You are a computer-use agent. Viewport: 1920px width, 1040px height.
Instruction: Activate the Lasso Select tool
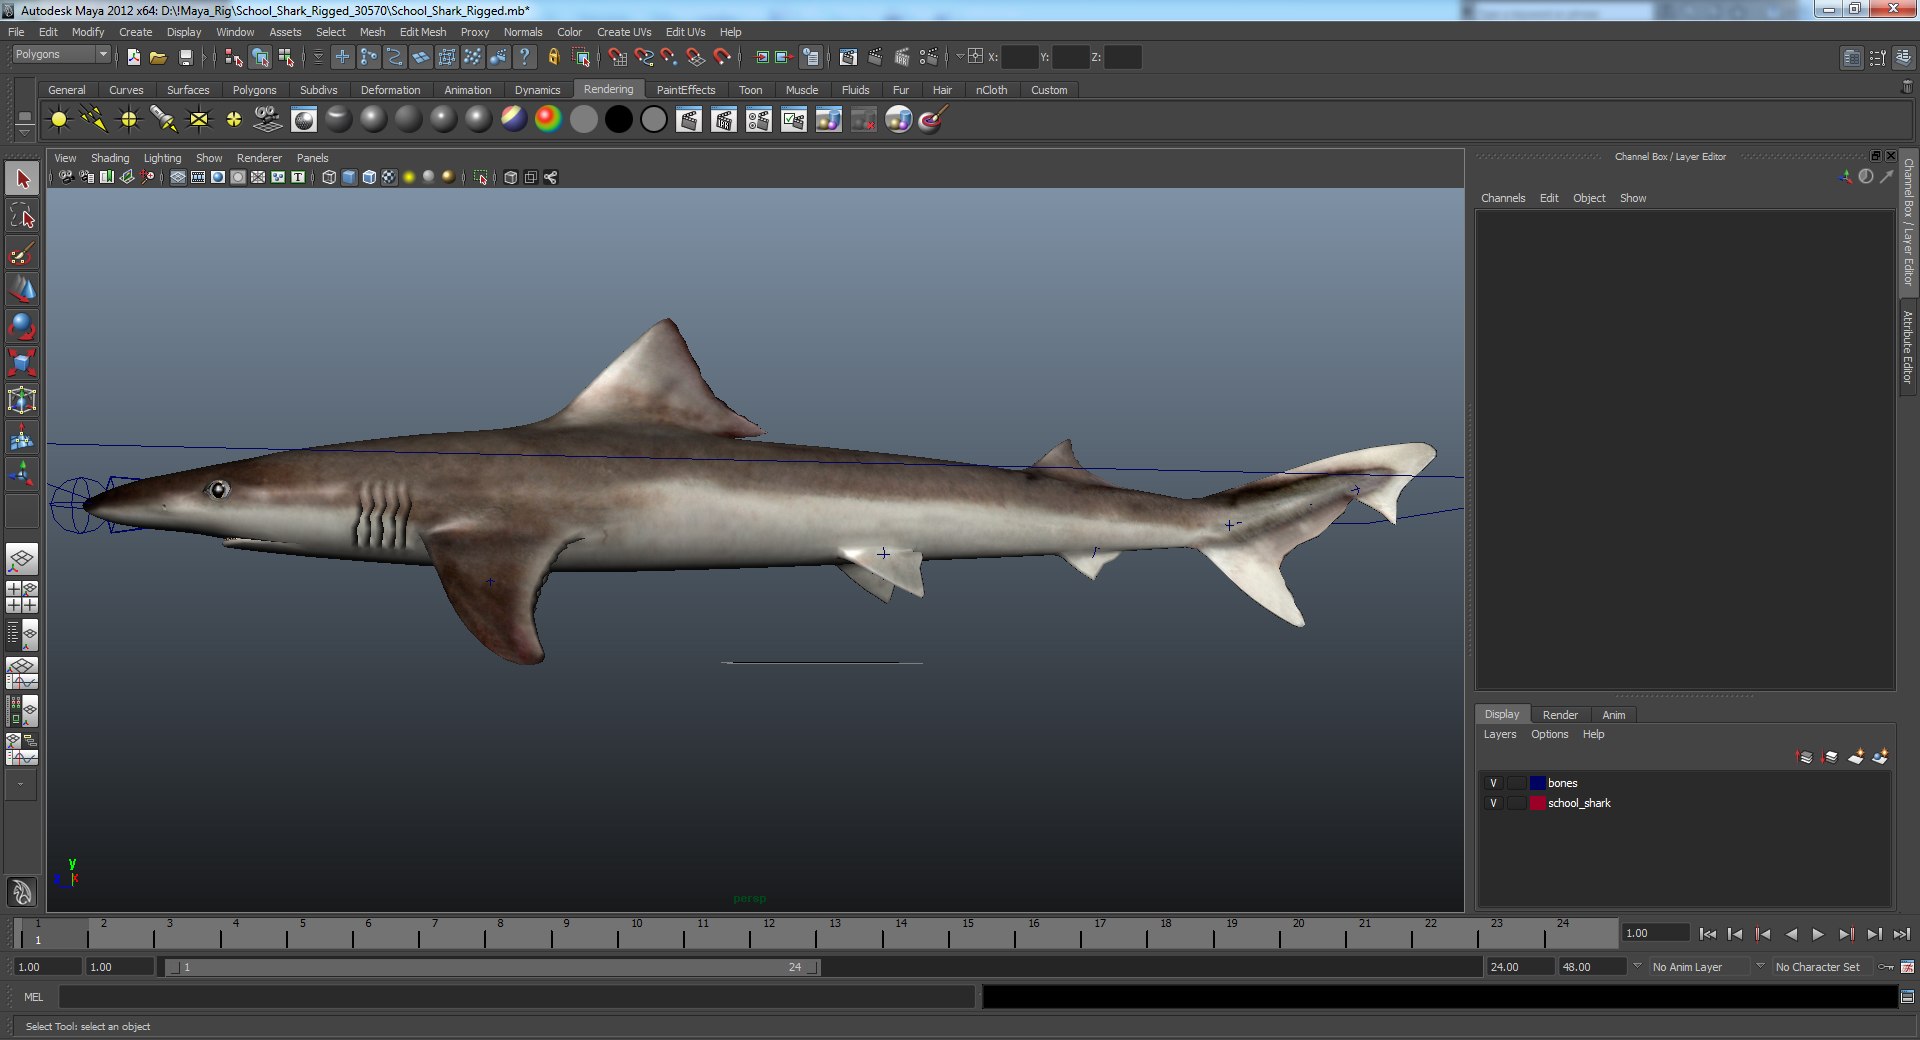coord(22,216)
